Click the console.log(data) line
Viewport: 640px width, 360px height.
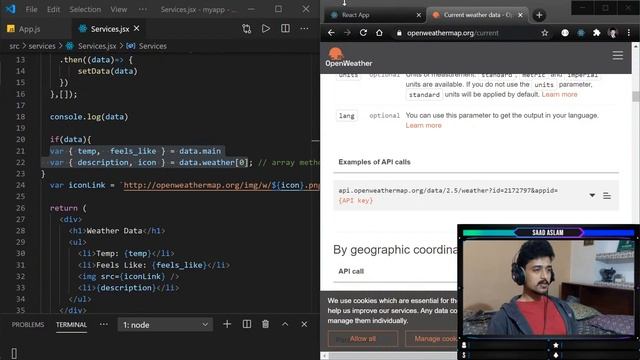pyautogui.click(x=89, y=117)
